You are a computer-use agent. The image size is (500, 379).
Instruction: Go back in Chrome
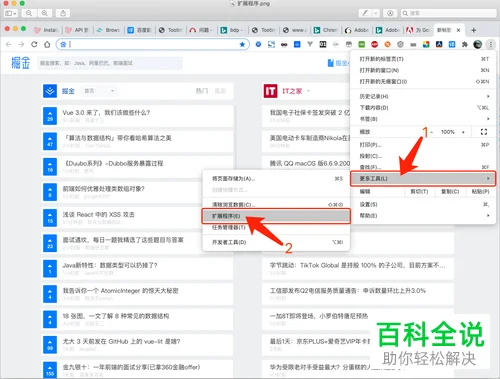(9, 44)
